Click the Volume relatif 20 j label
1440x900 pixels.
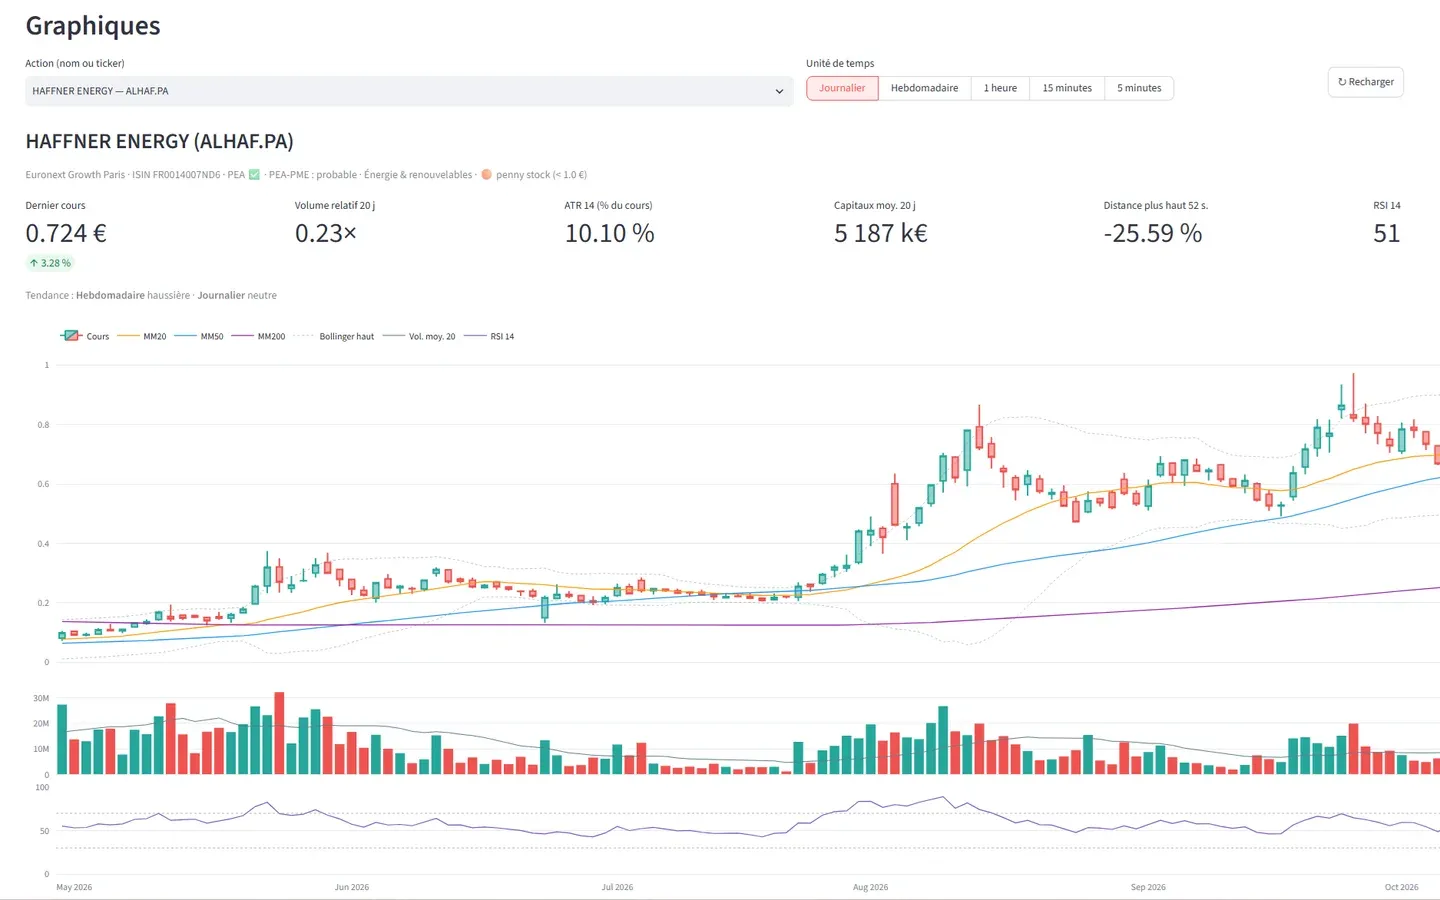click(x=335, y=205)
